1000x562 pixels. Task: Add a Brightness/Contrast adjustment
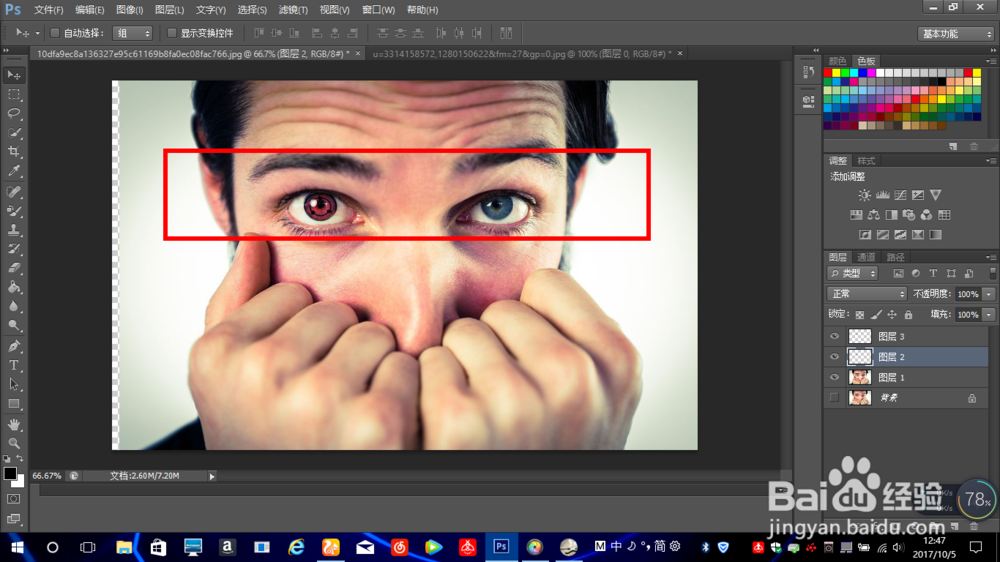coord(864,195)
